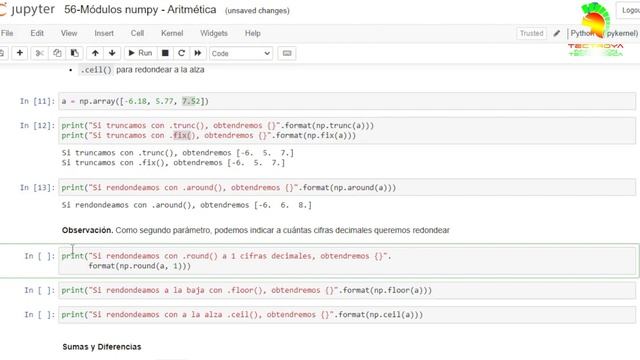Run the selected cell
The image size is (640, 360).
coord(140,53)
